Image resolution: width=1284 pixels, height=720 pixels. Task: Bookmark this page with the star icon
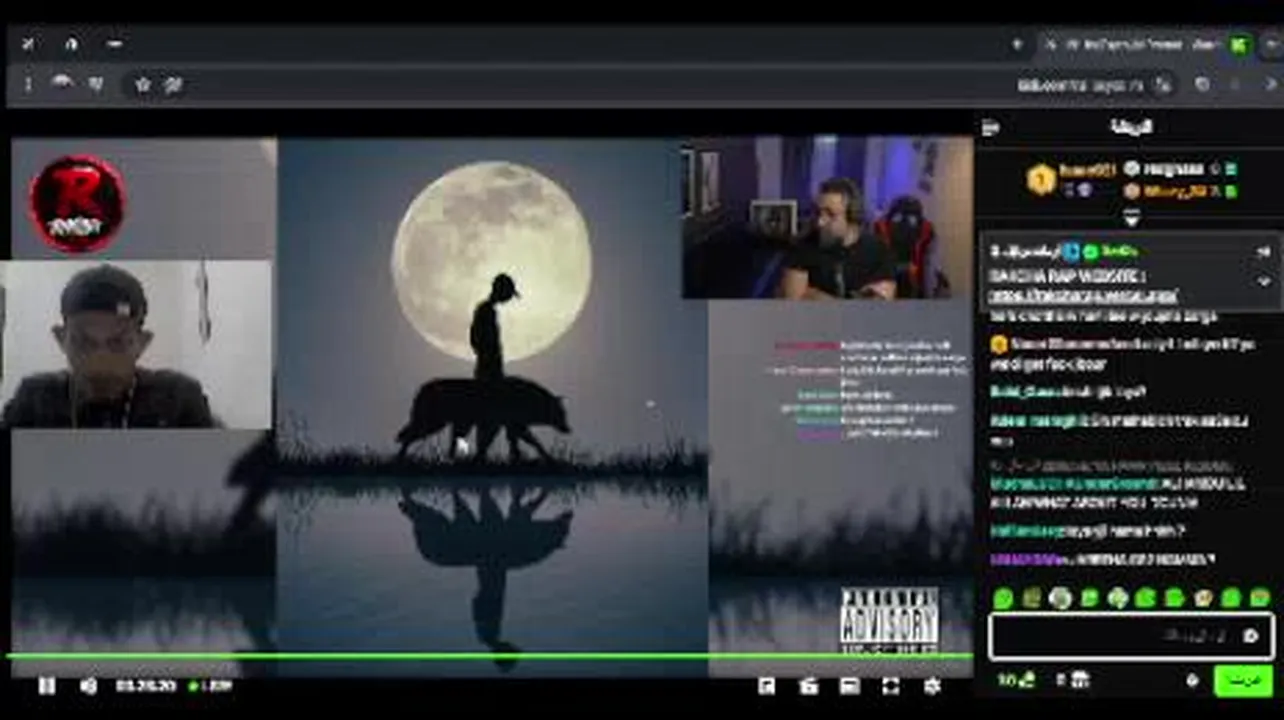point(142,85)
